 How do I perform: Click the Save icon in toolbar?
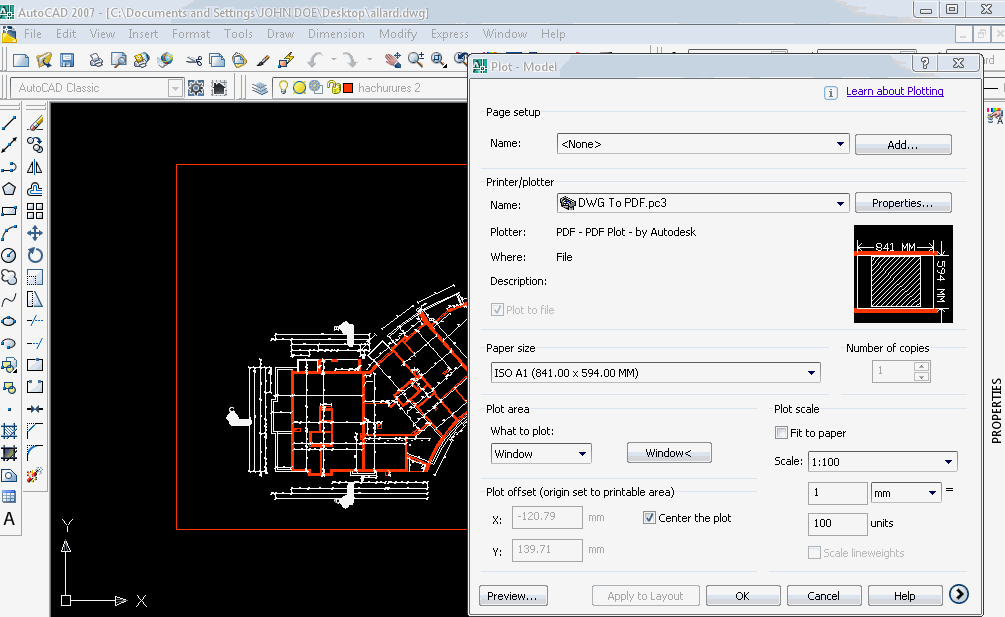click(x=67, y=60)
